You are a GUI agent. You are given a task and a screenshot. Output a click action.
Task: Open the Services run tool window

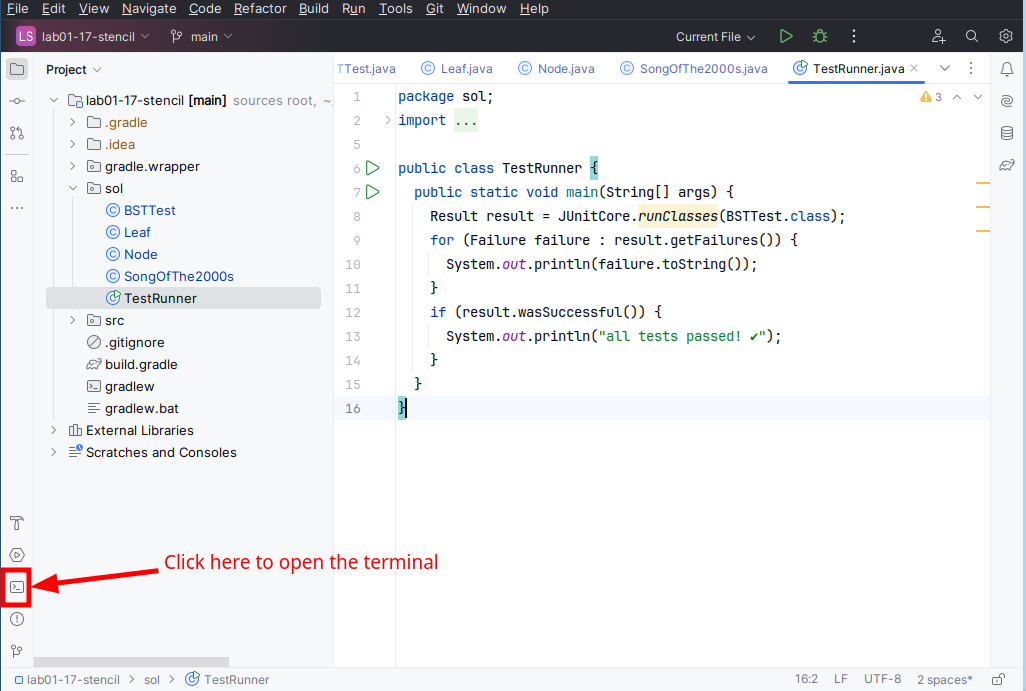point(17,555)
